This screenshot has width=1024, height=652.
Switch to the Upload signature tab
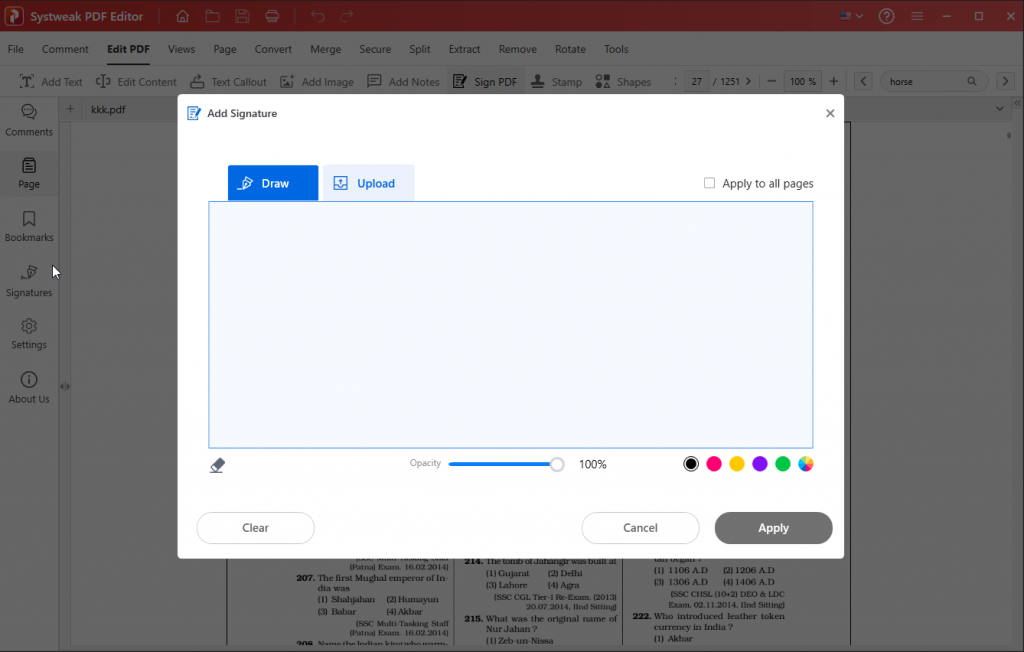click(x=366, y=183)
